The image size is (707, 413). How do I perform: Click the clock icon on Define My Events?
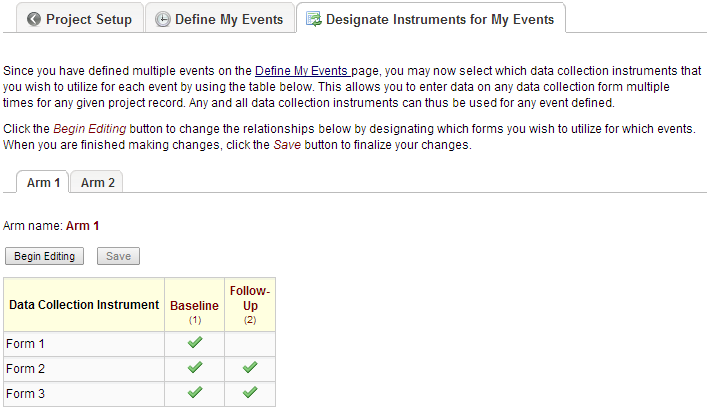coord(163,19)
